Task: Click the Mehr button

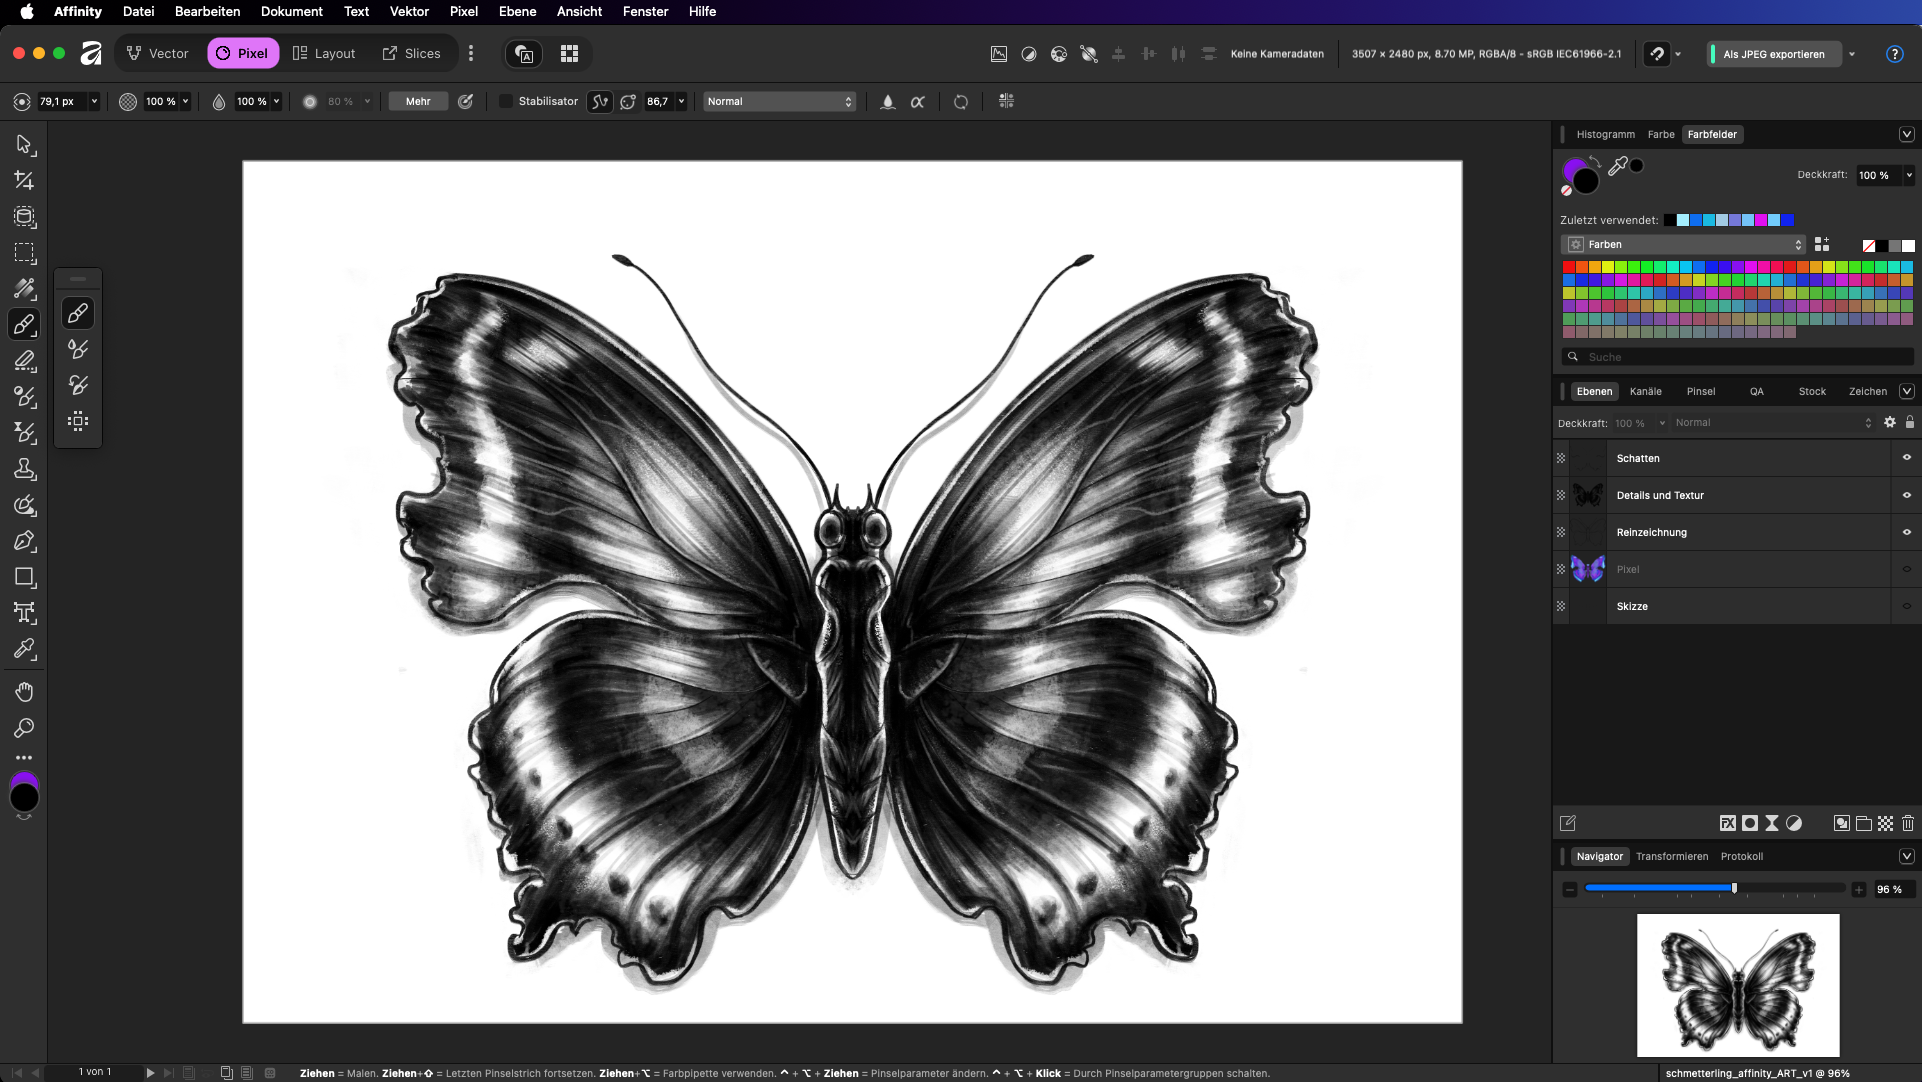Action: pos(418,101)
